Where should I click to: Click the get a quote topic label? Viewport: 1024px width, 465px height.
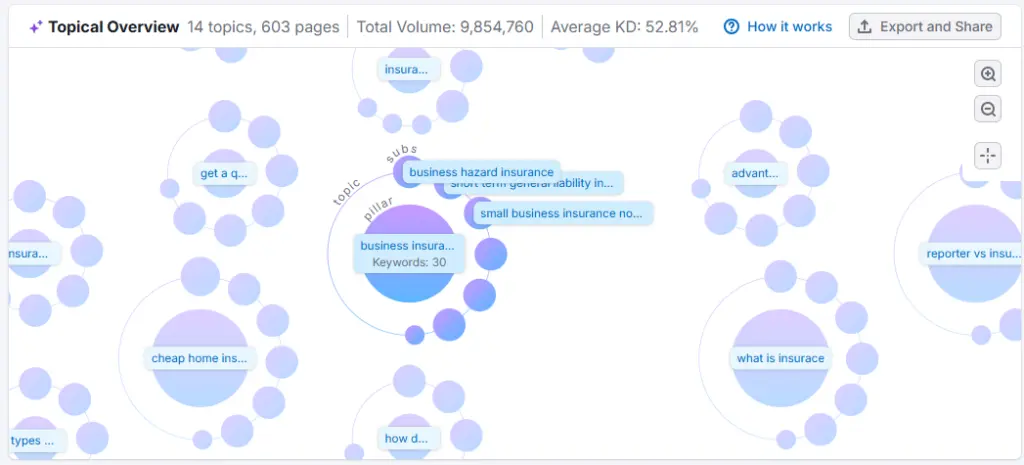pyautogui.click(x=224, y=173)
